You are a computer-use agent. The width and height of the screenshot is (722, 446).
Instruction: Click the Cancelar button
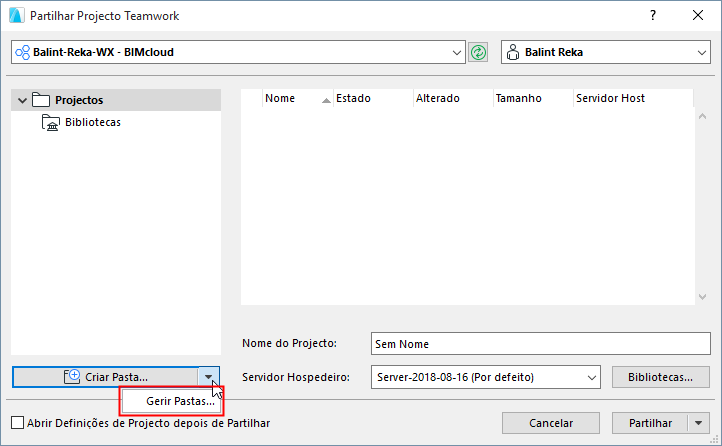[x=551, y=423]
